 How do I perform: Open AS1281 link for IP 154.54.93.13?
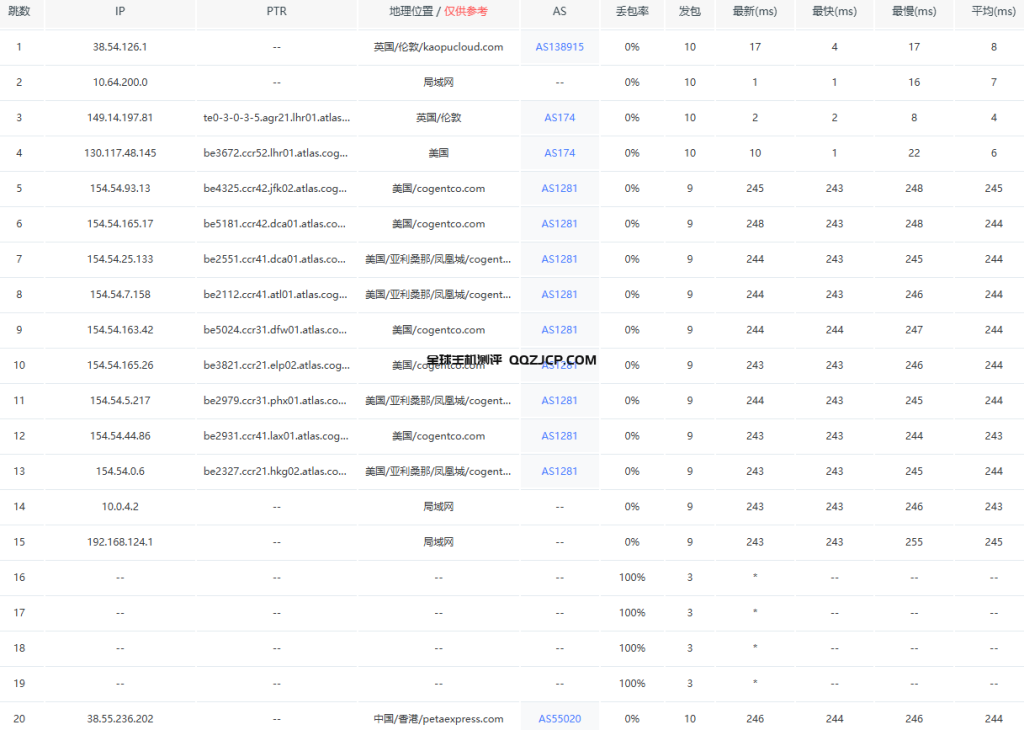(x=559, y=188)
